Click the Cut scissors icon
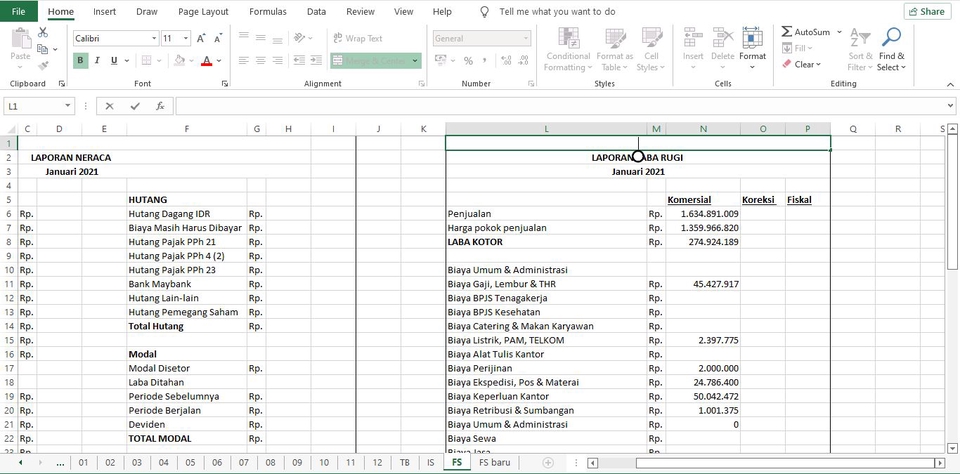Image resolution: width=960 pixels, height=474 pixels. point(43,32)
